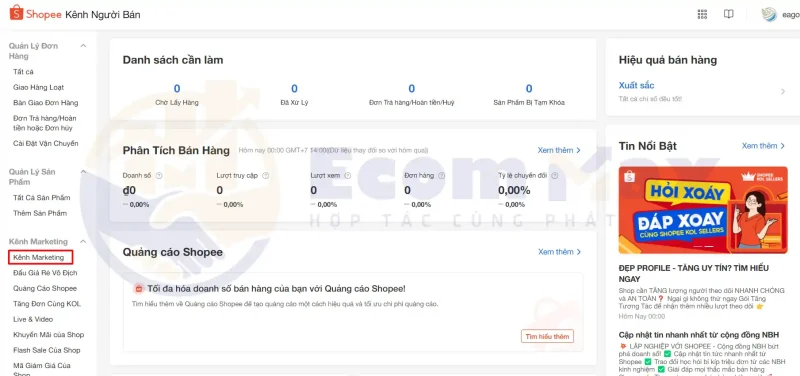Click Xem thêm in Quảng cáo Shopee
Image resolution: width=800 pixels, height=376 pixels.
tap(559, 252)
